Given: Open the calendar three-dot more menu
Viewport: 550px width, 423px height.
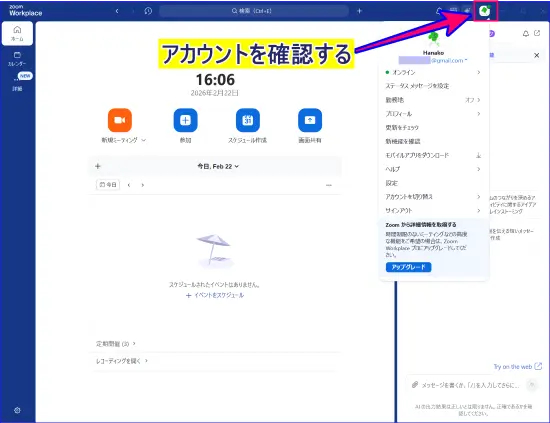Looking at the screenshot, I should tap(329, 185).
